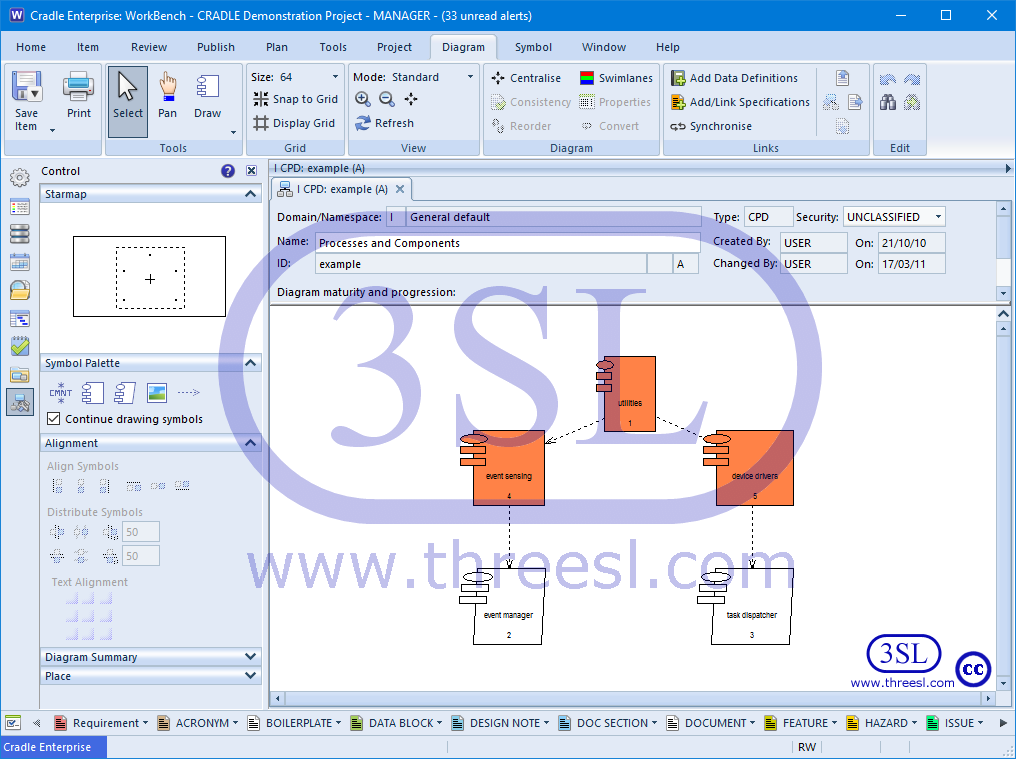1016x759 pixels.
Task: Click the first component symbol in palette
Action: [x=93, y=393]
